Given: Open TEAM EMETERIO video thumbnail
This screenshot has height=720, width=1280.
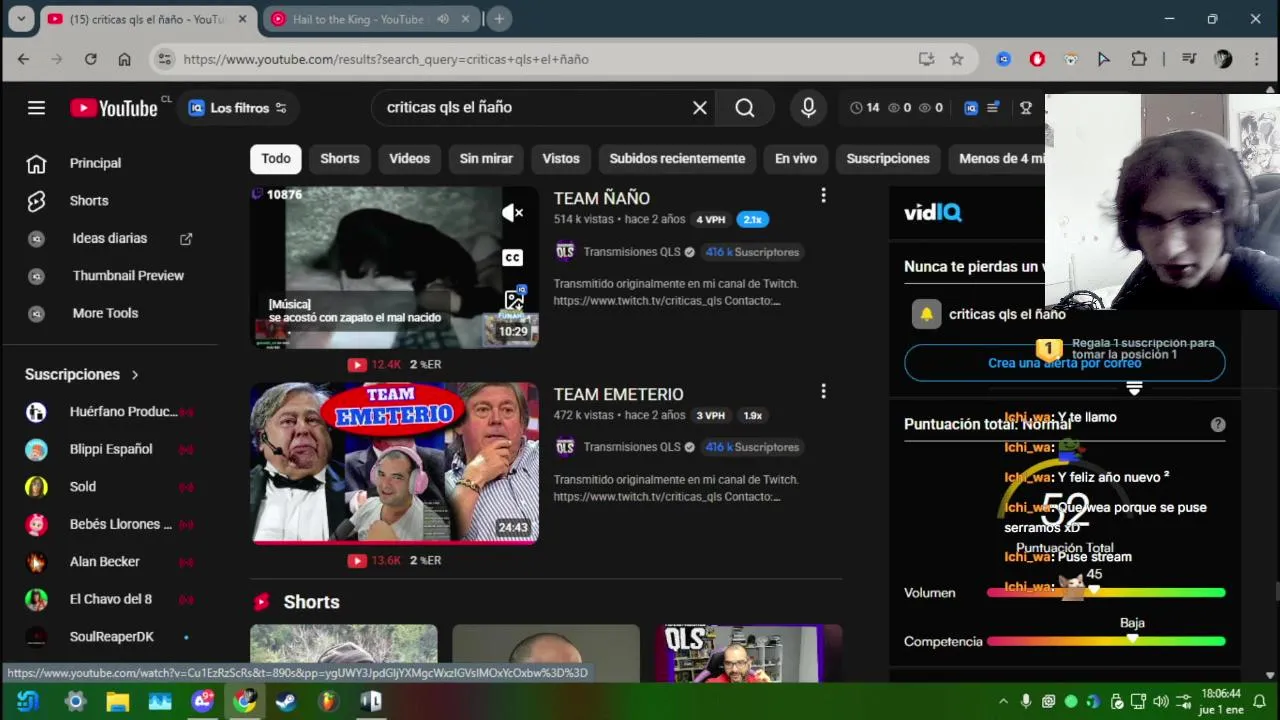Looking at the screenshot, I should [394, 463].
